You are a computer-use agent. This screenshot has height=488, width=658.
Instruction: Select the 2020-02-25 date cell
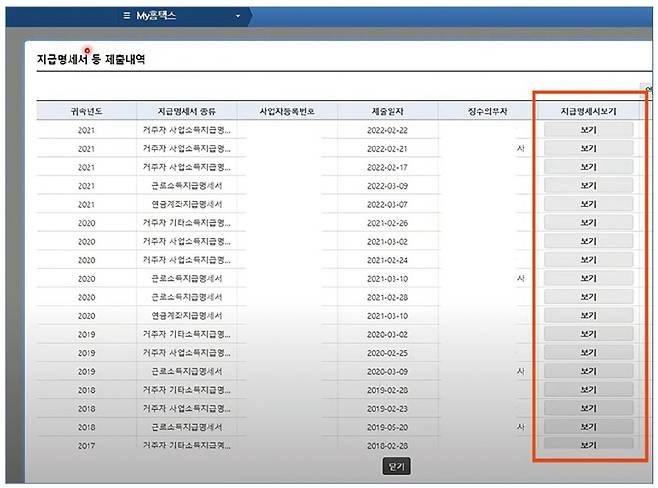(x=387, y=353)
